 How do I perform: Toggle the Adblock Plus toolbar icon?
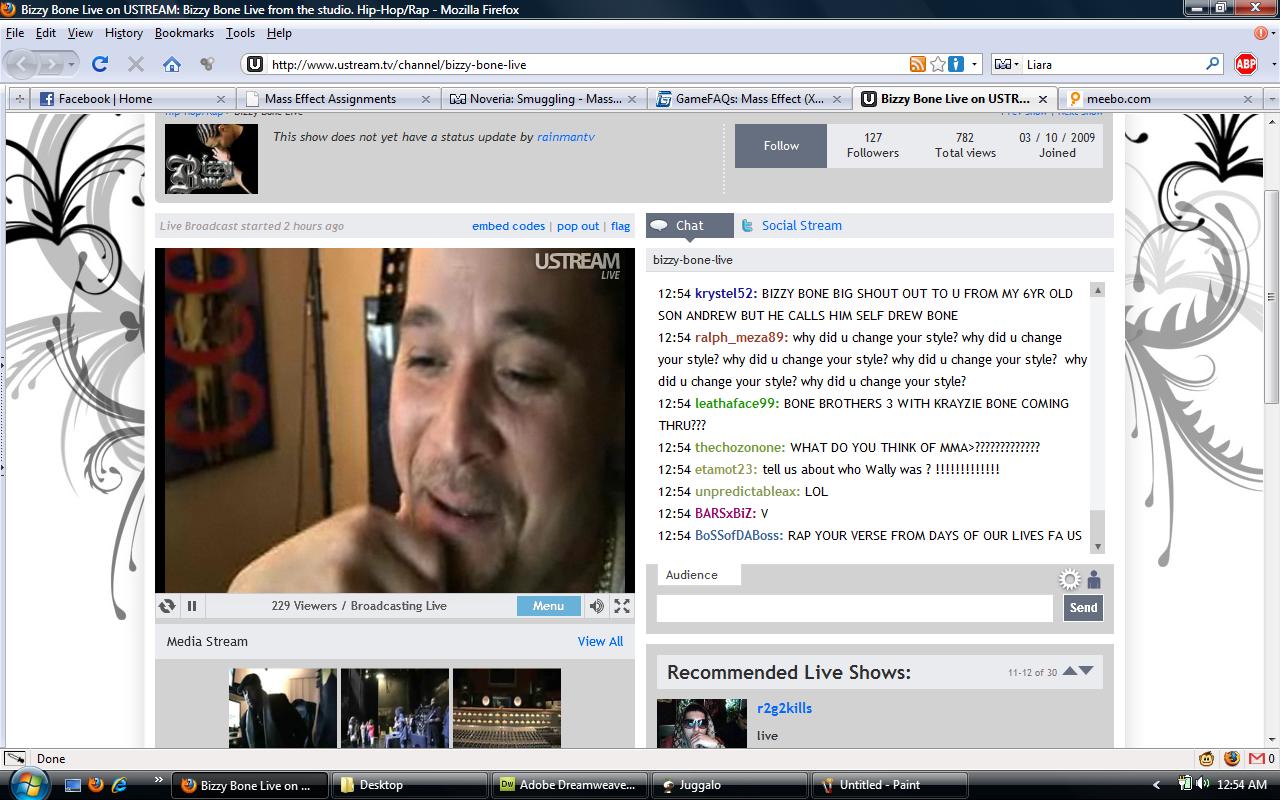(x=1245, y=64)
